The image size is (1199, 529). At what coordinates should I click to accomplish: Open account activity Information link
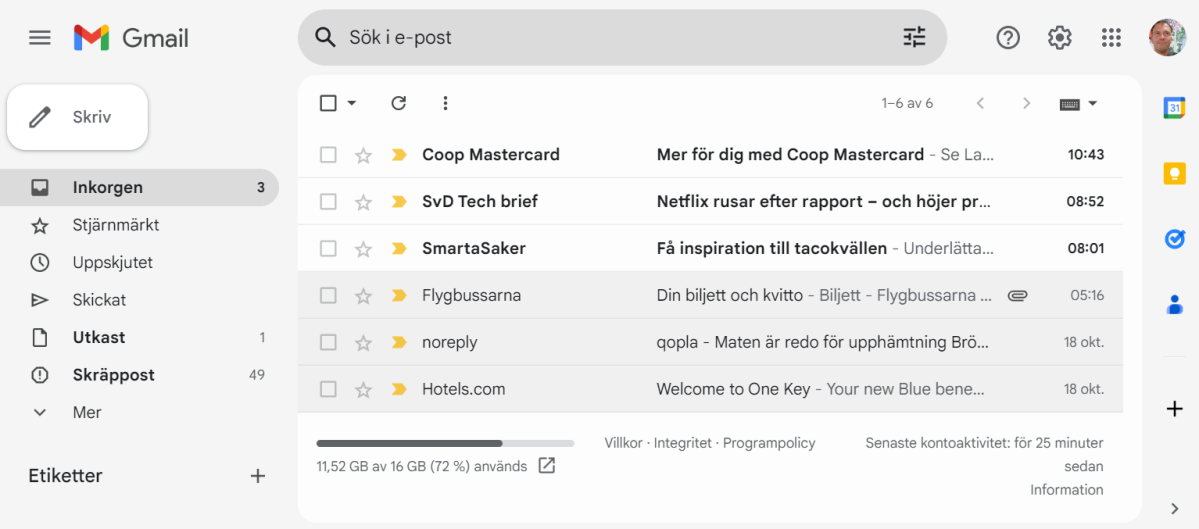coord(1067,490)
